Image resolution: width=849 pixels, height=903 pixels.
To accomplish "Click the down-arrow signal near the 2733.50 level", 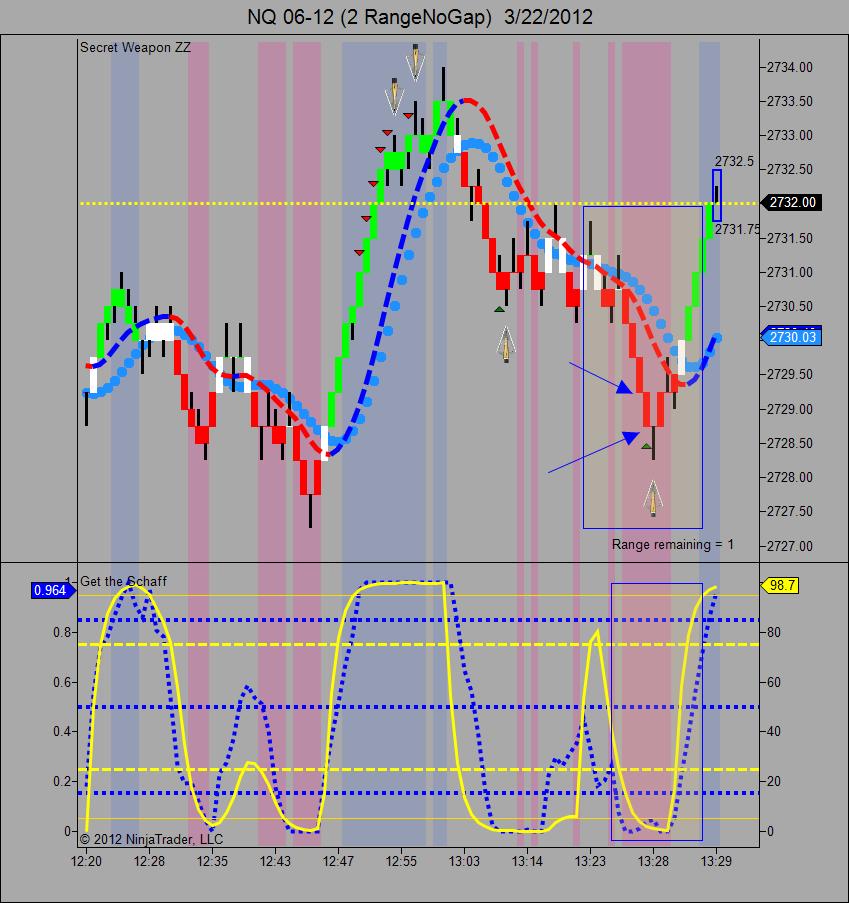I will point(395,96).
